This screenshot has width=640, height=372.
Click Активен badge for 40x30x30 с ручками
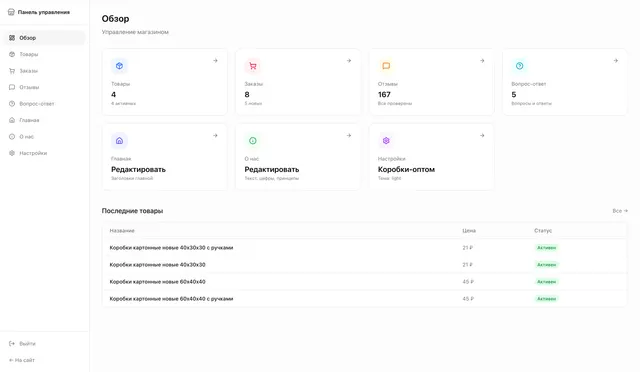tap(547, 247)
